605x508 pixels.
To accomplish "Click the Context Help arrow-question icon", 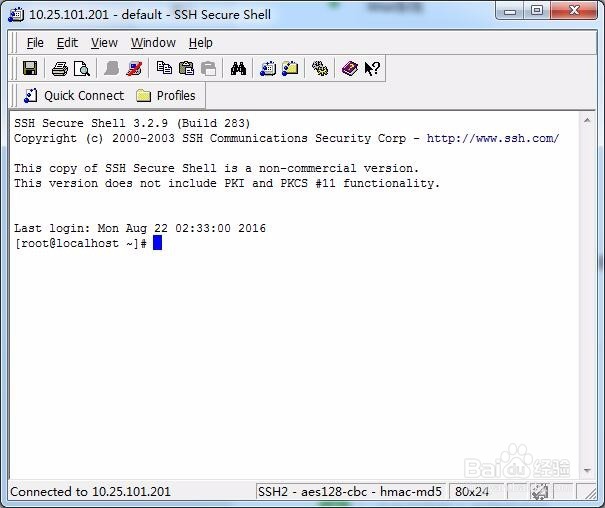I will pos(372,69).
